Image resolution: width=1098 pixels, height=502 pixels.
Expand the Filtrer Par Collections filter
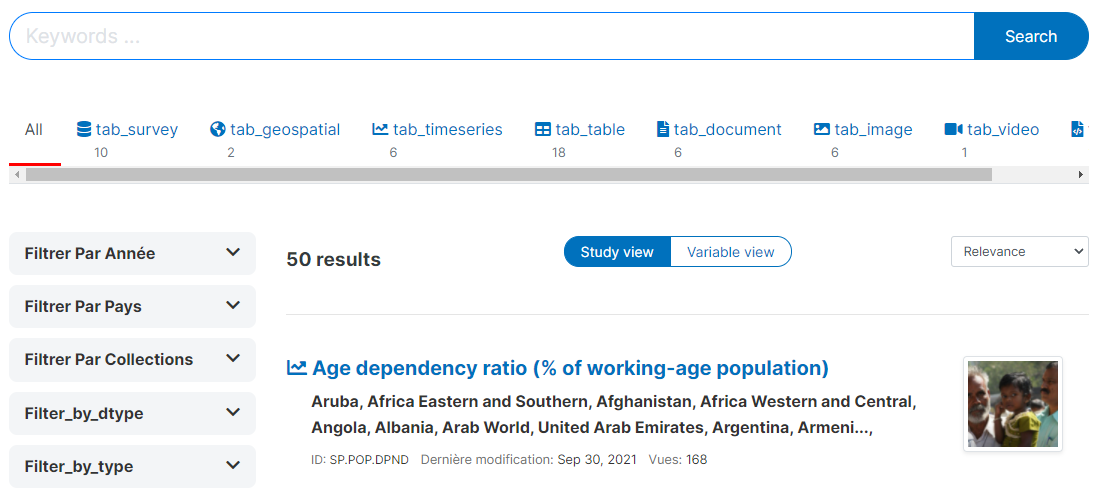[x=132, y=360]
